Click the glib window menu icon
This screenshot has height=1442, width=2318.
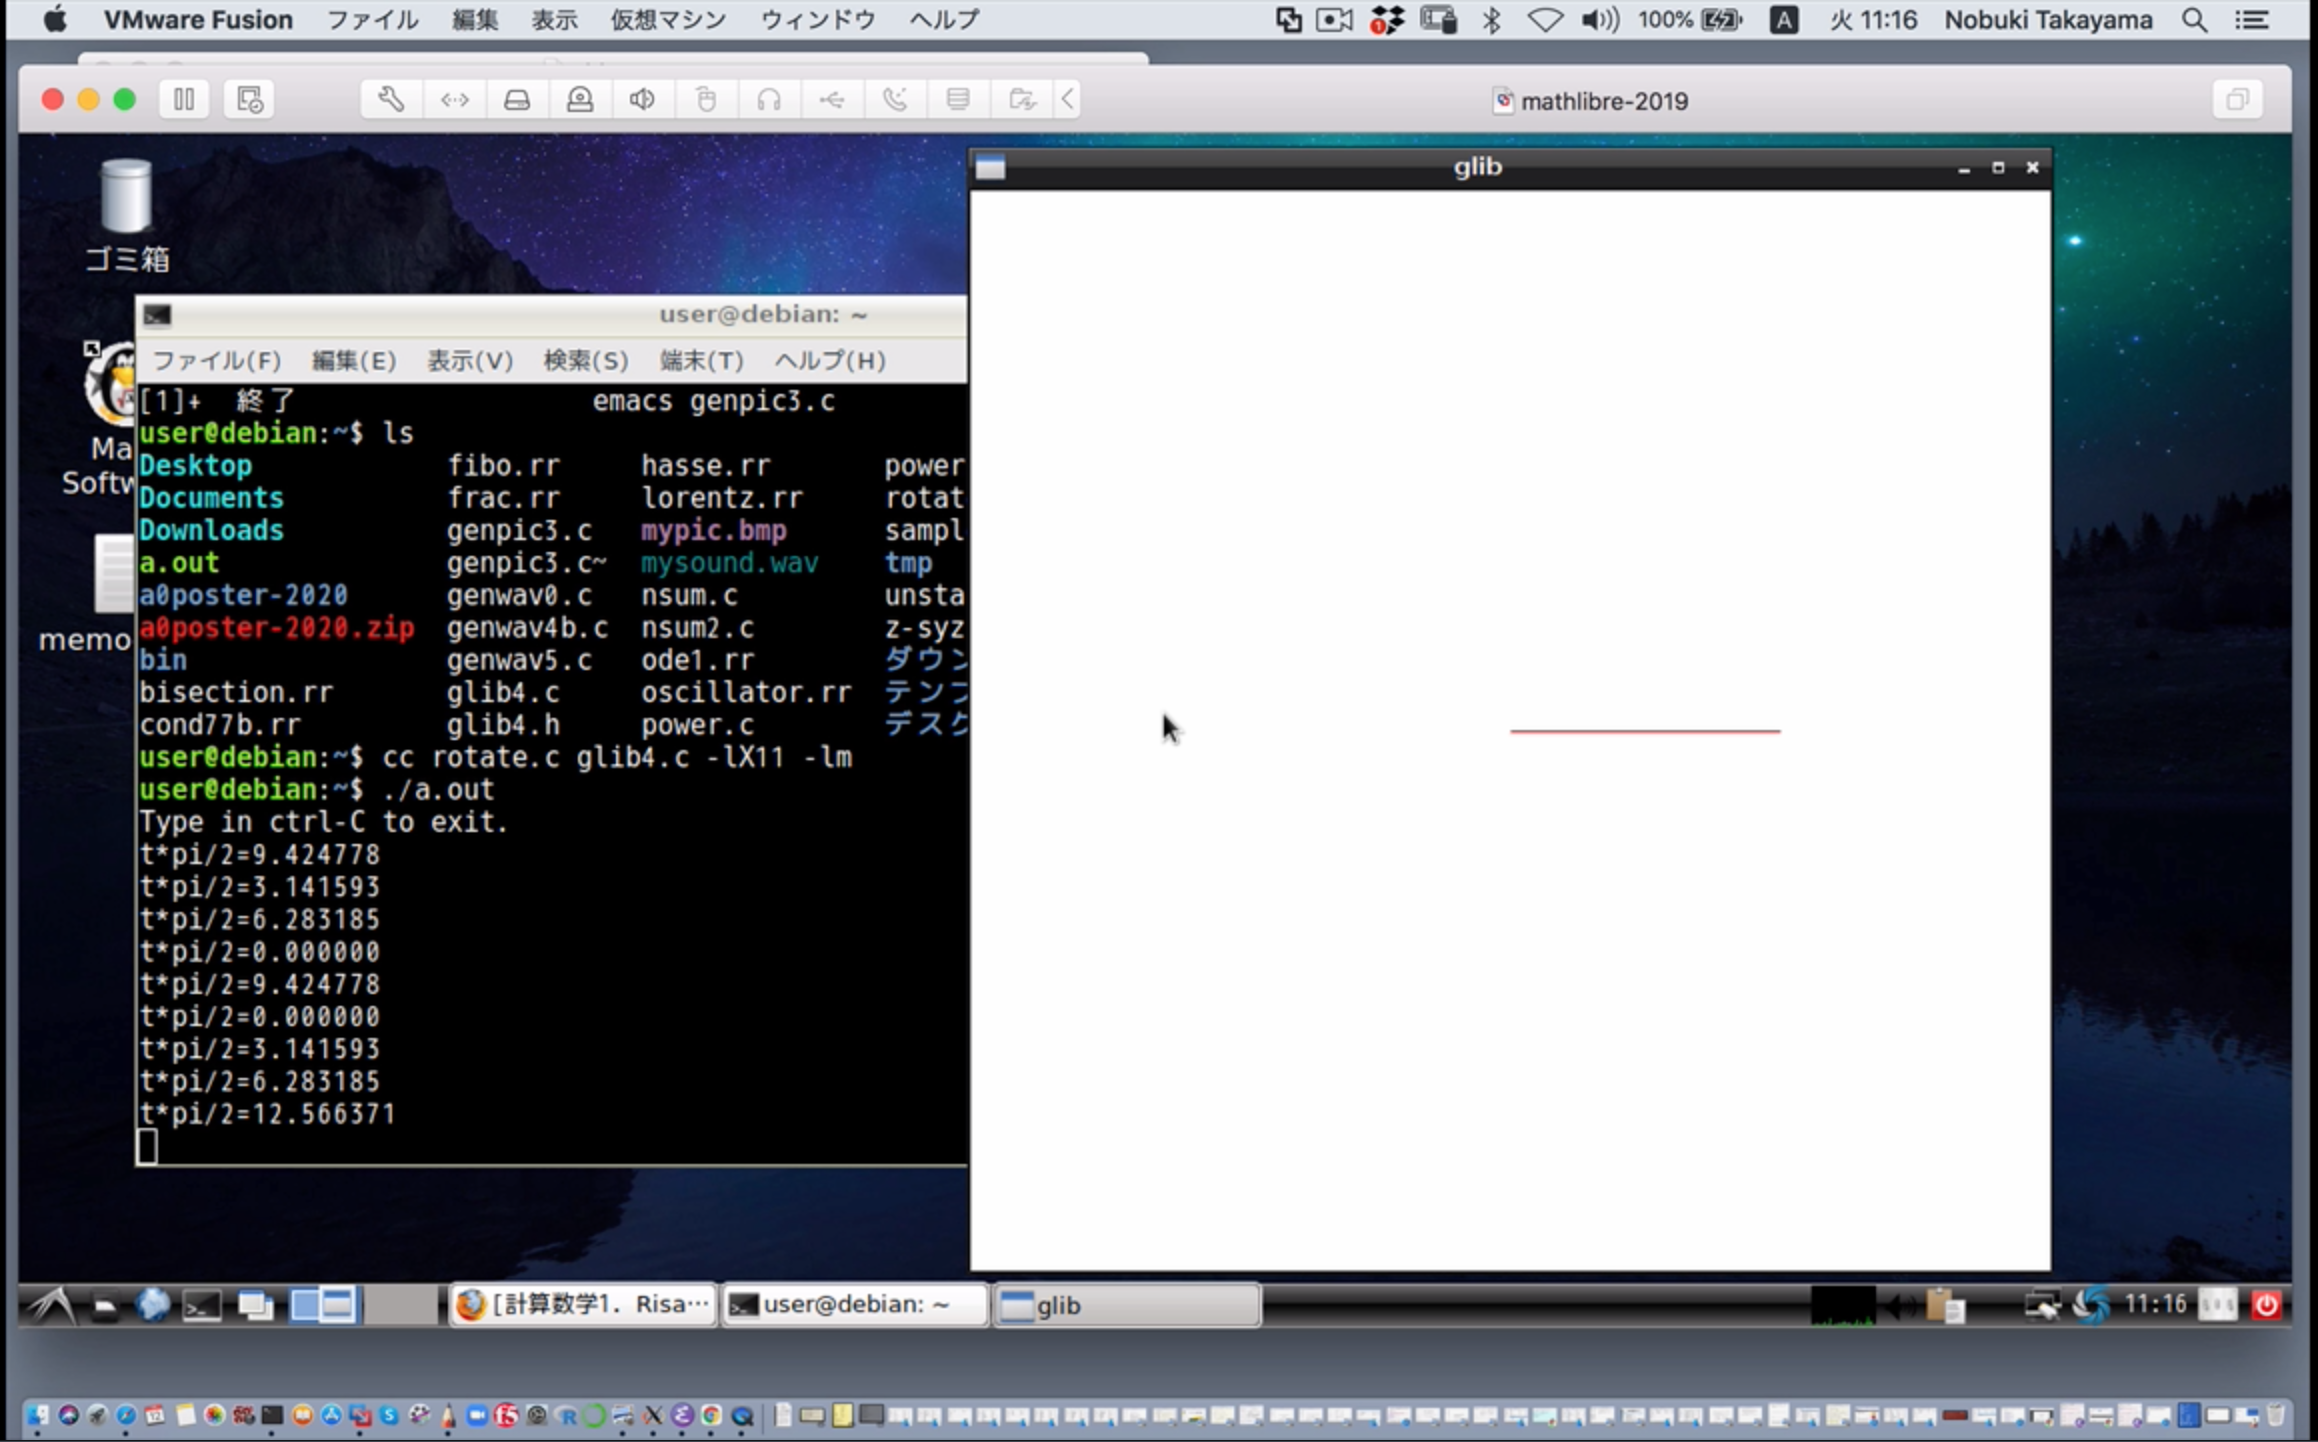pyautogui.click(x=990, y=168)
